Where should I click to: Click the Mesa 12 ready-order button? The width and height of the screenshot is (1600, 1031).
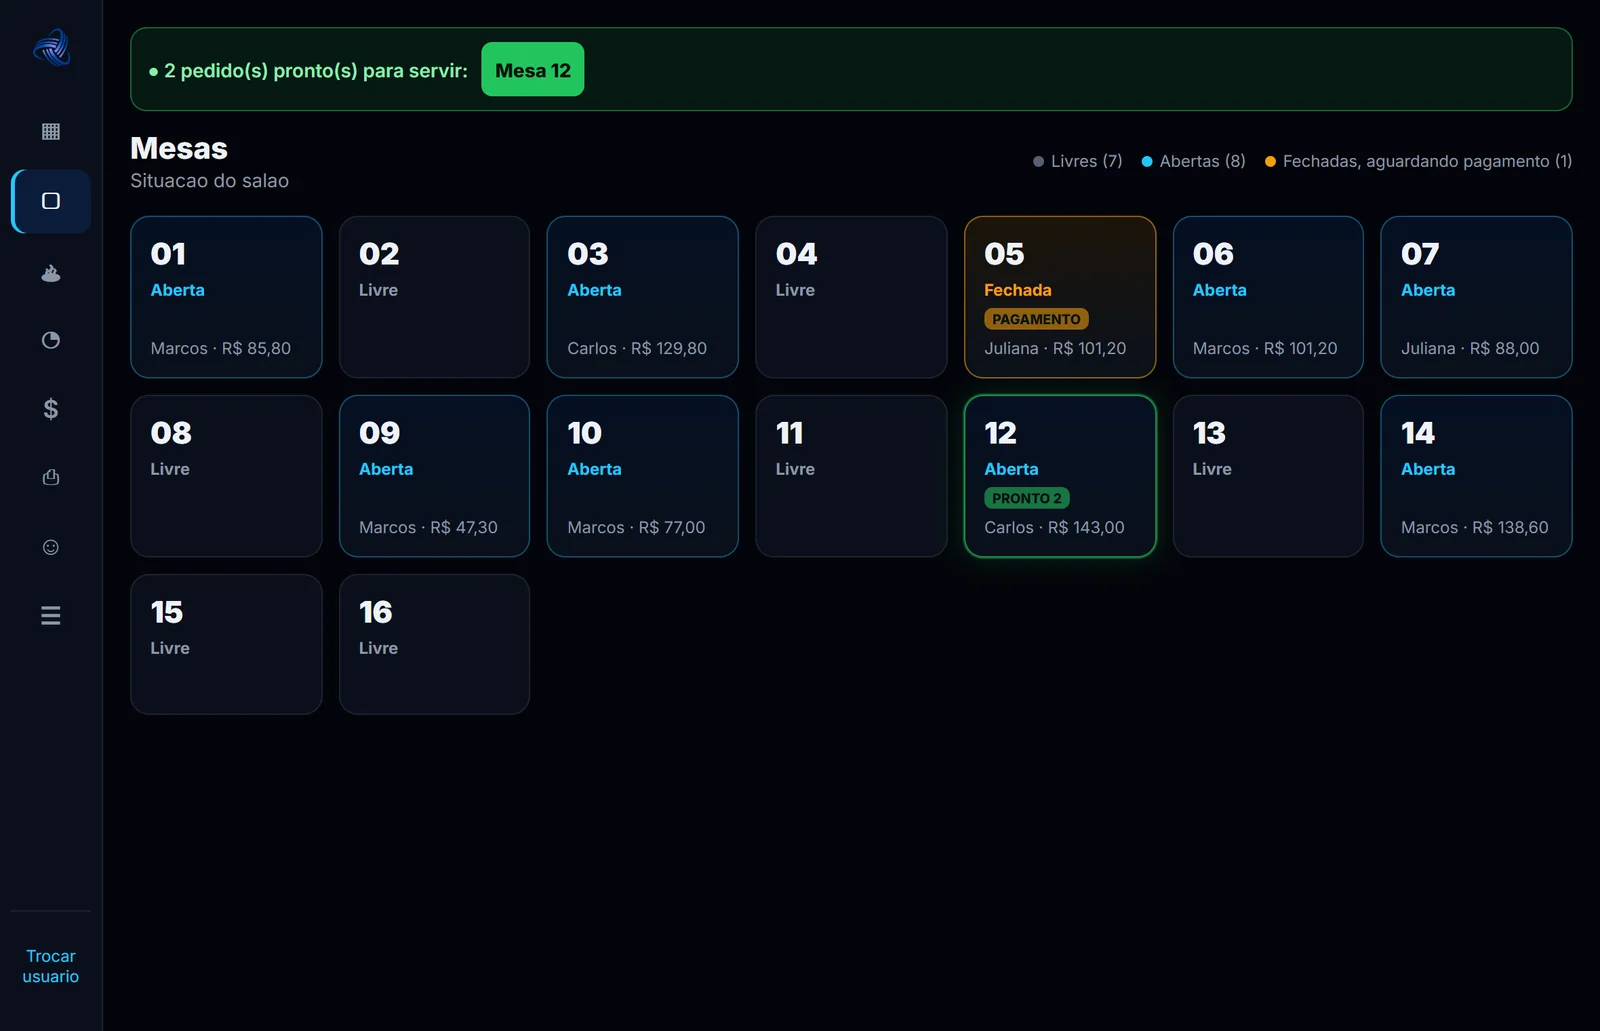[533, 70]
